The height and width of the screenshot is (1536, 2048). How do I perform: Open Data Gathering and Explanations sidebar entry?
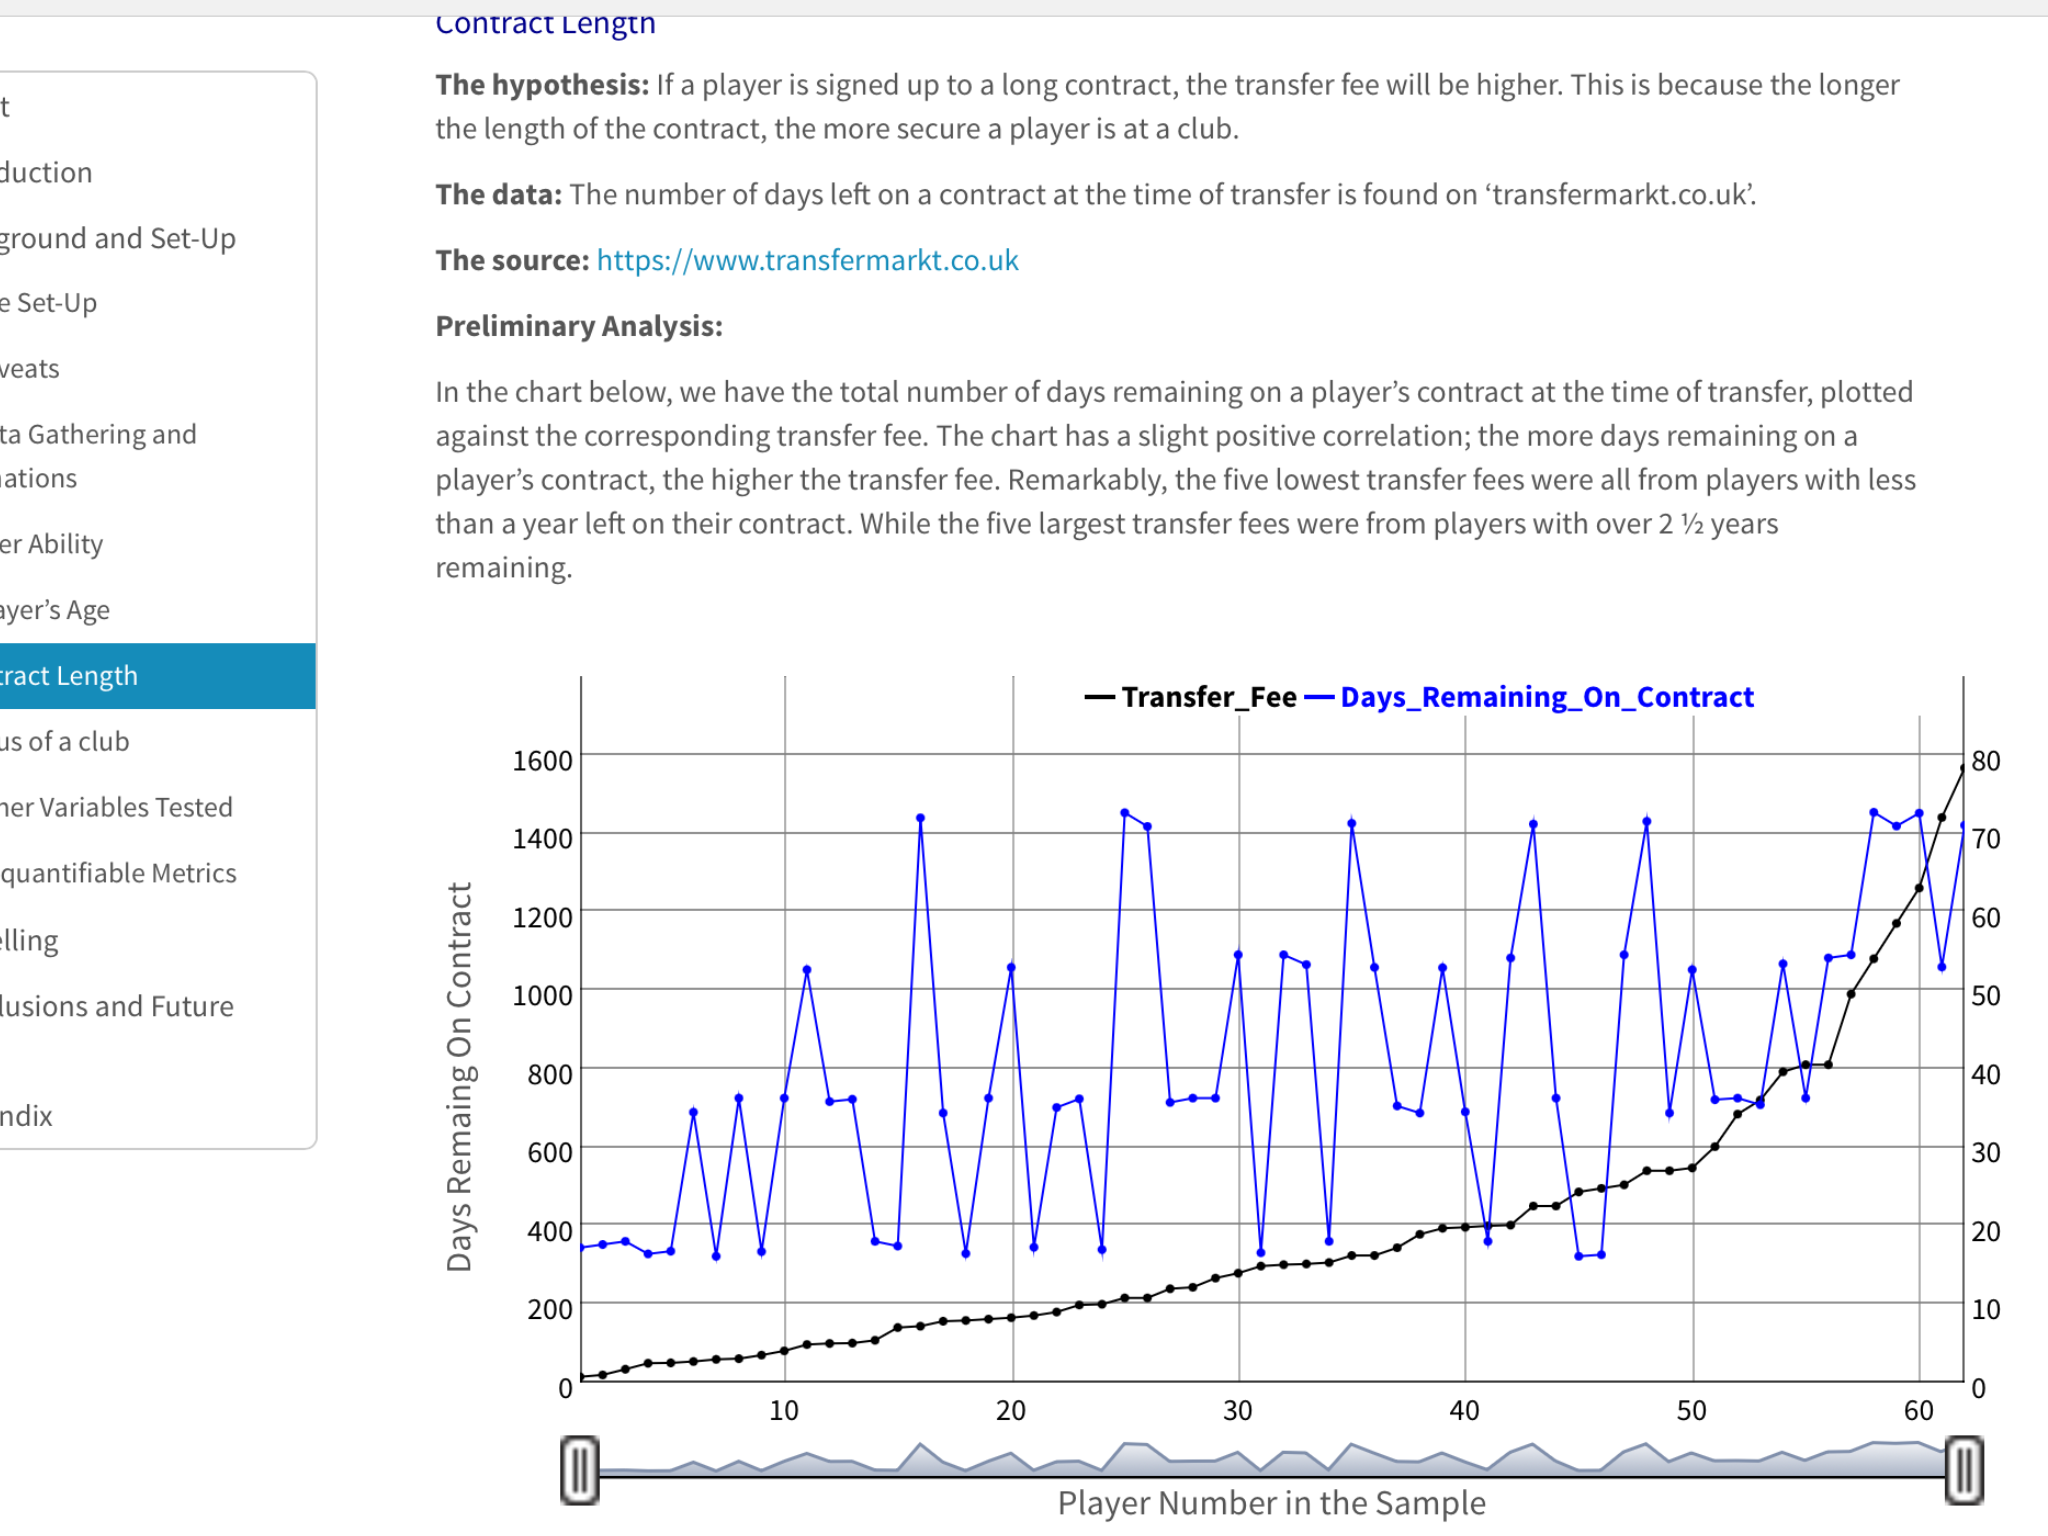[x=98, y=456]
